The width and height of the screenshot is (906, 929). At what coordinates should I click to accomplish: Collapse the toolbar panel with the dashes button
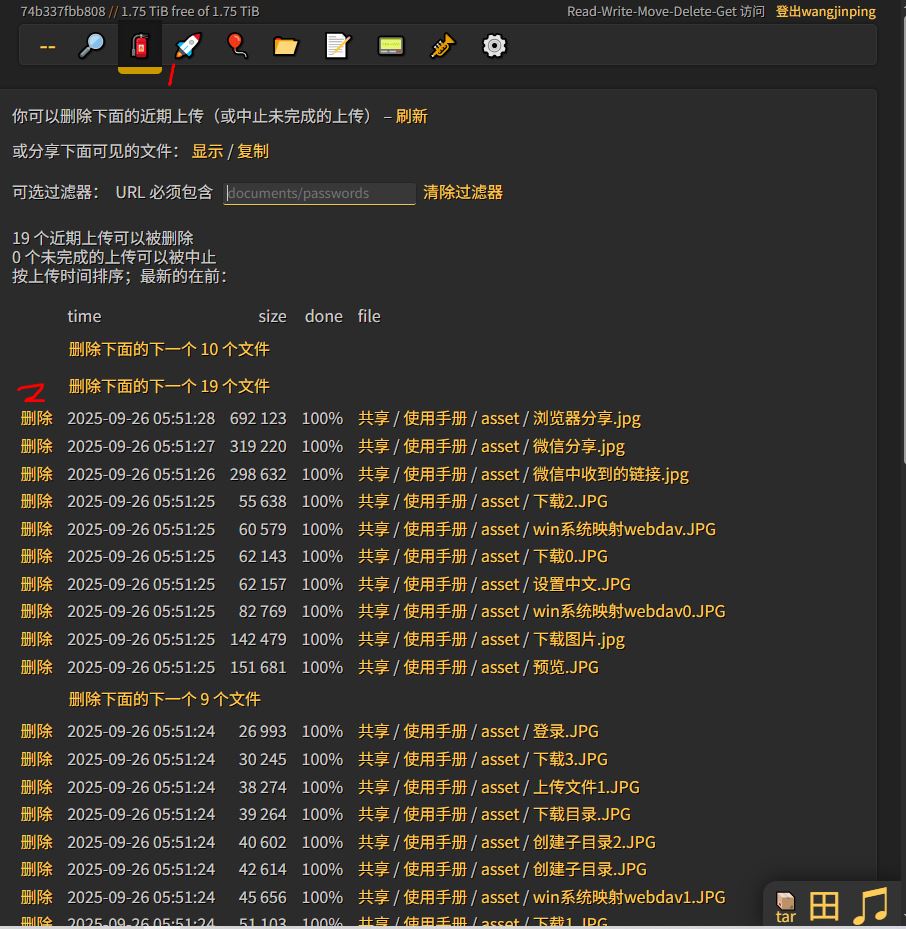tap(47, 46)
